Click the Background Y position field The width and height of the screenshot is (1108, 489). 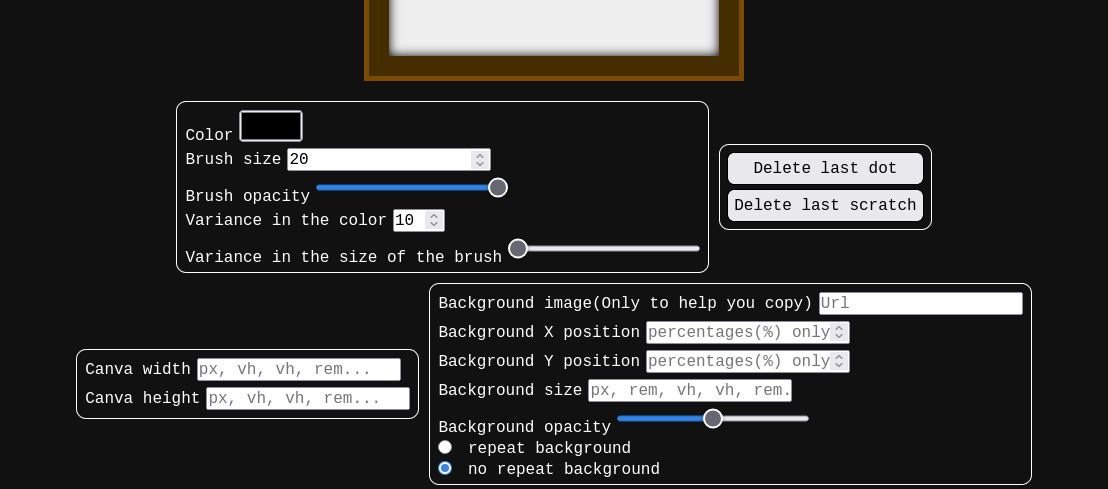point(748,361)
